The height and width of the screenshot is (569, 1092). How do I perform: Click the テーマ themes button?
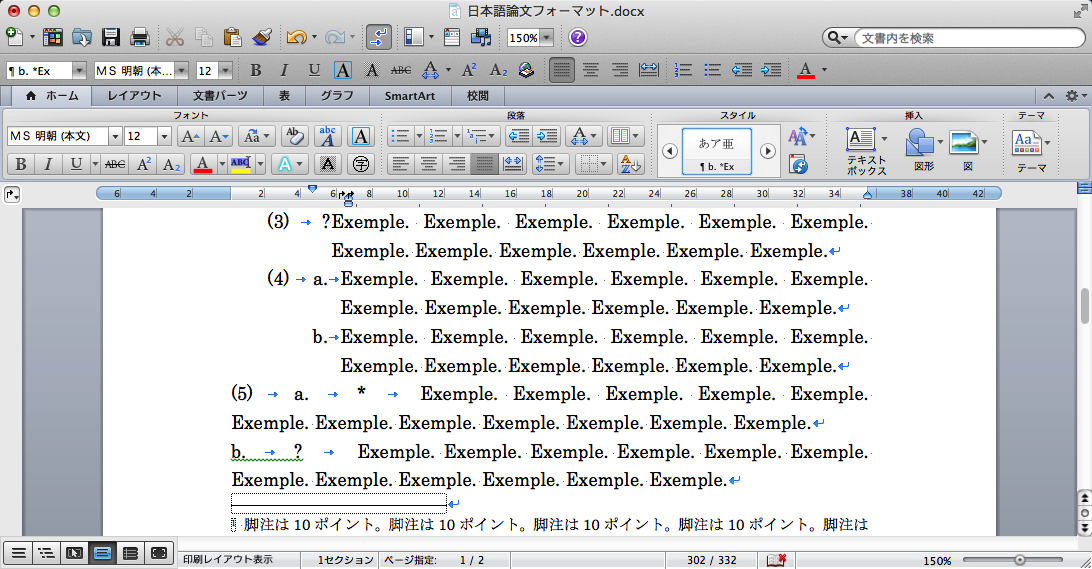(1031, 151)
